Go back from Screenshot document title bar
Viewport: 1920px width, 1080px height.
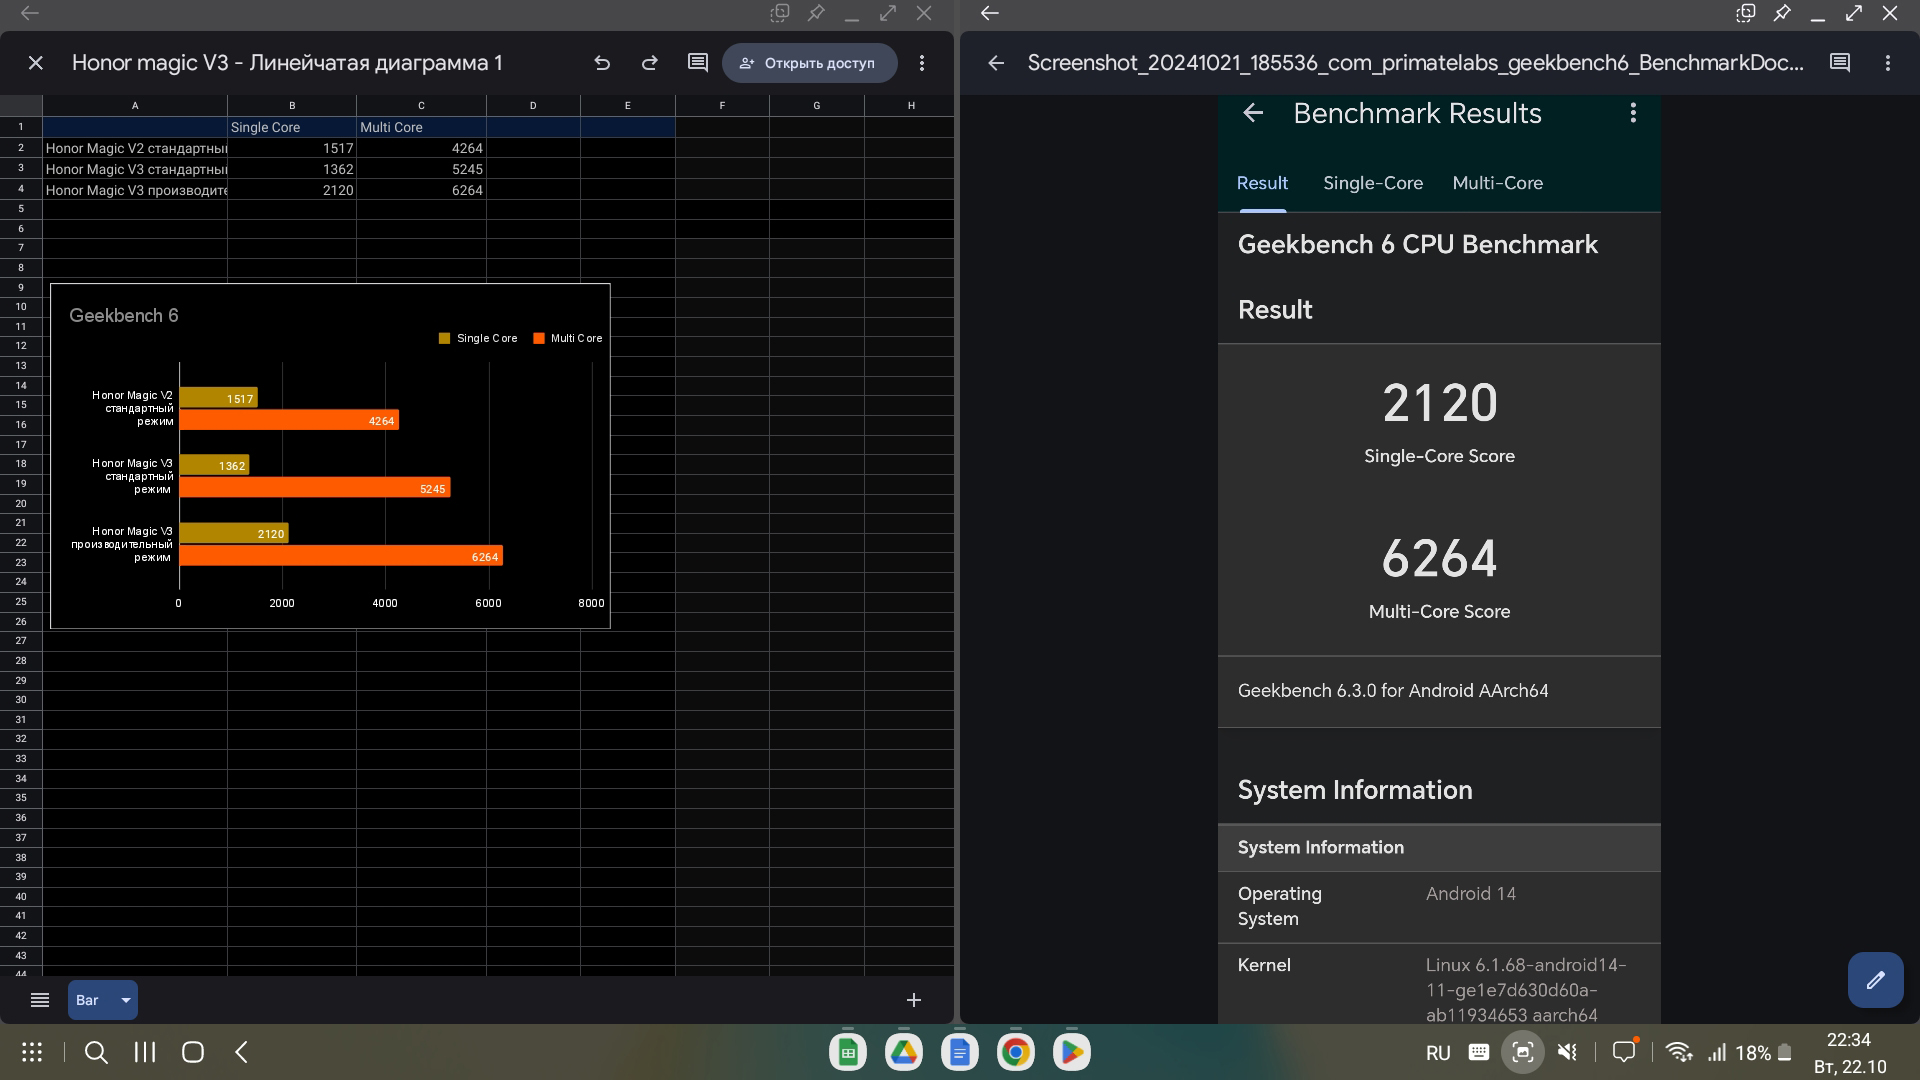[x=996, y=63]
